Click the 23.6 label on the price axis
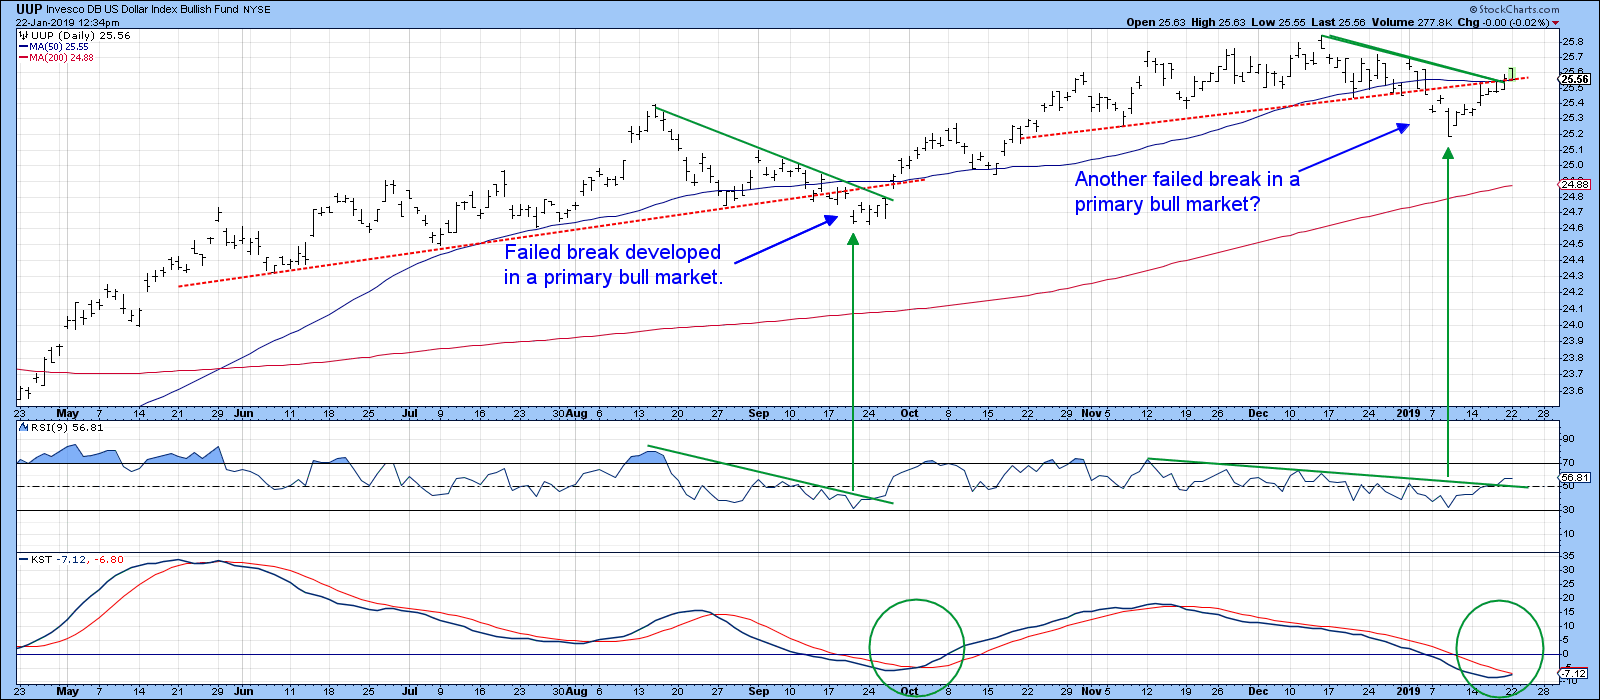The image size is (1600, 700). point(1574,390)
